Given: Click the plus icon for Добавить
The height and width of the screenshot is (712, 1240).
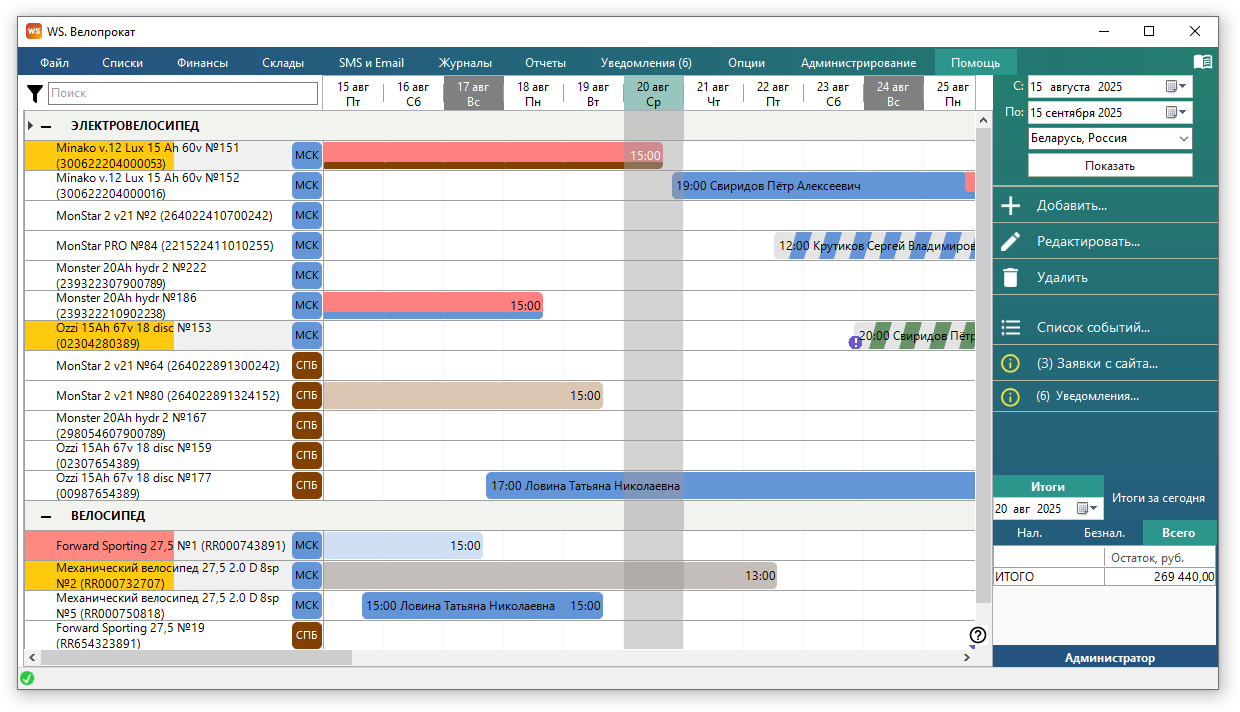Looking at the screenshot, I should tap(1011, 206).
